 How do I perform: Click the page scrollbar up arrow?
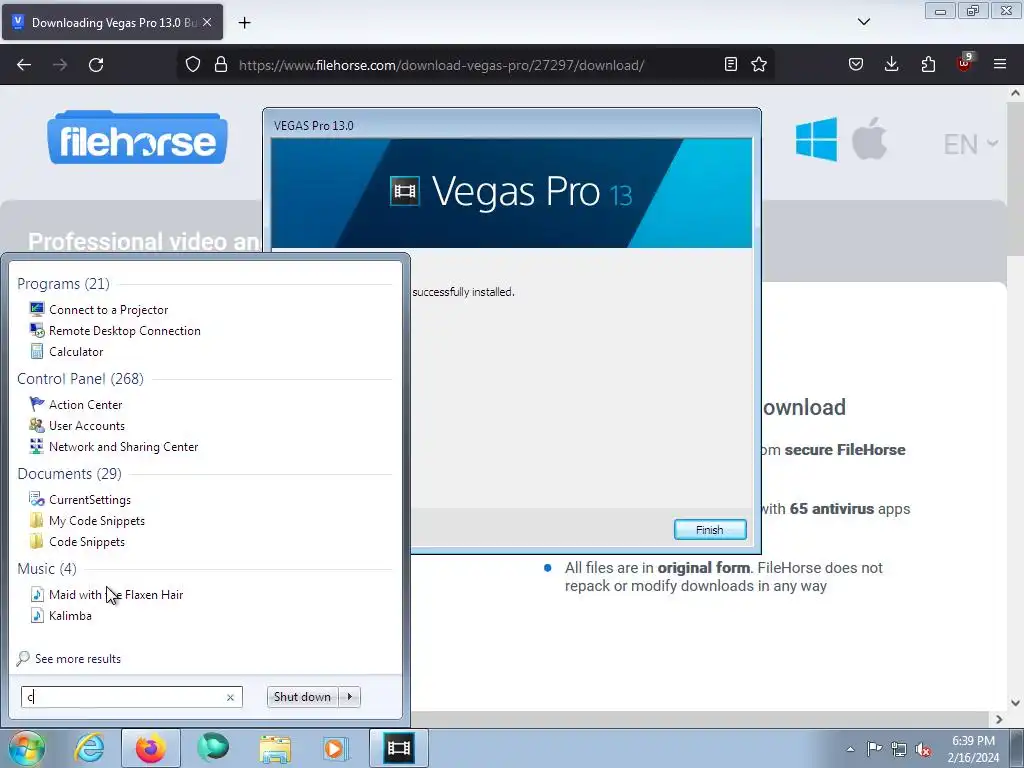coord(1016,93)
